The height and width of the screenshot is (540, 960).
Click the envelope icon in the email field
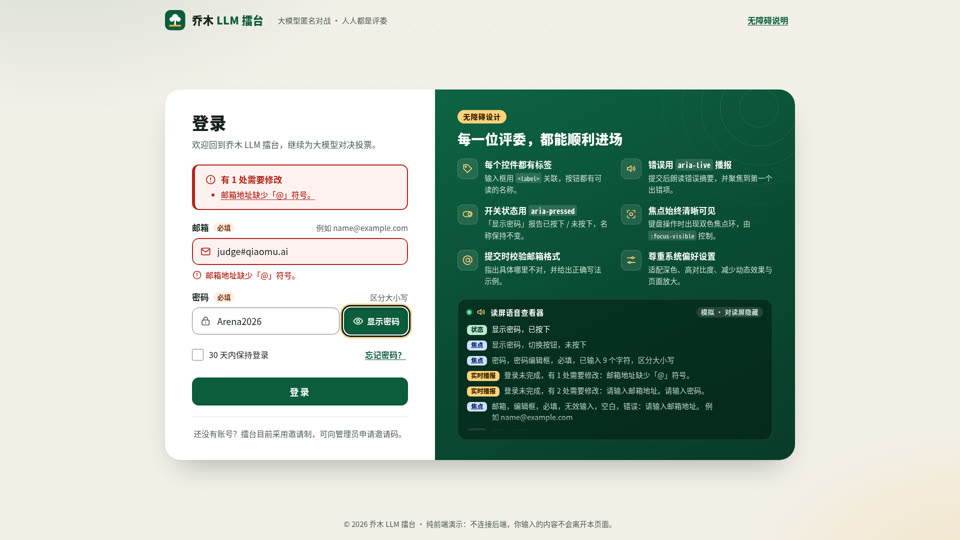[x=206, y=252]
